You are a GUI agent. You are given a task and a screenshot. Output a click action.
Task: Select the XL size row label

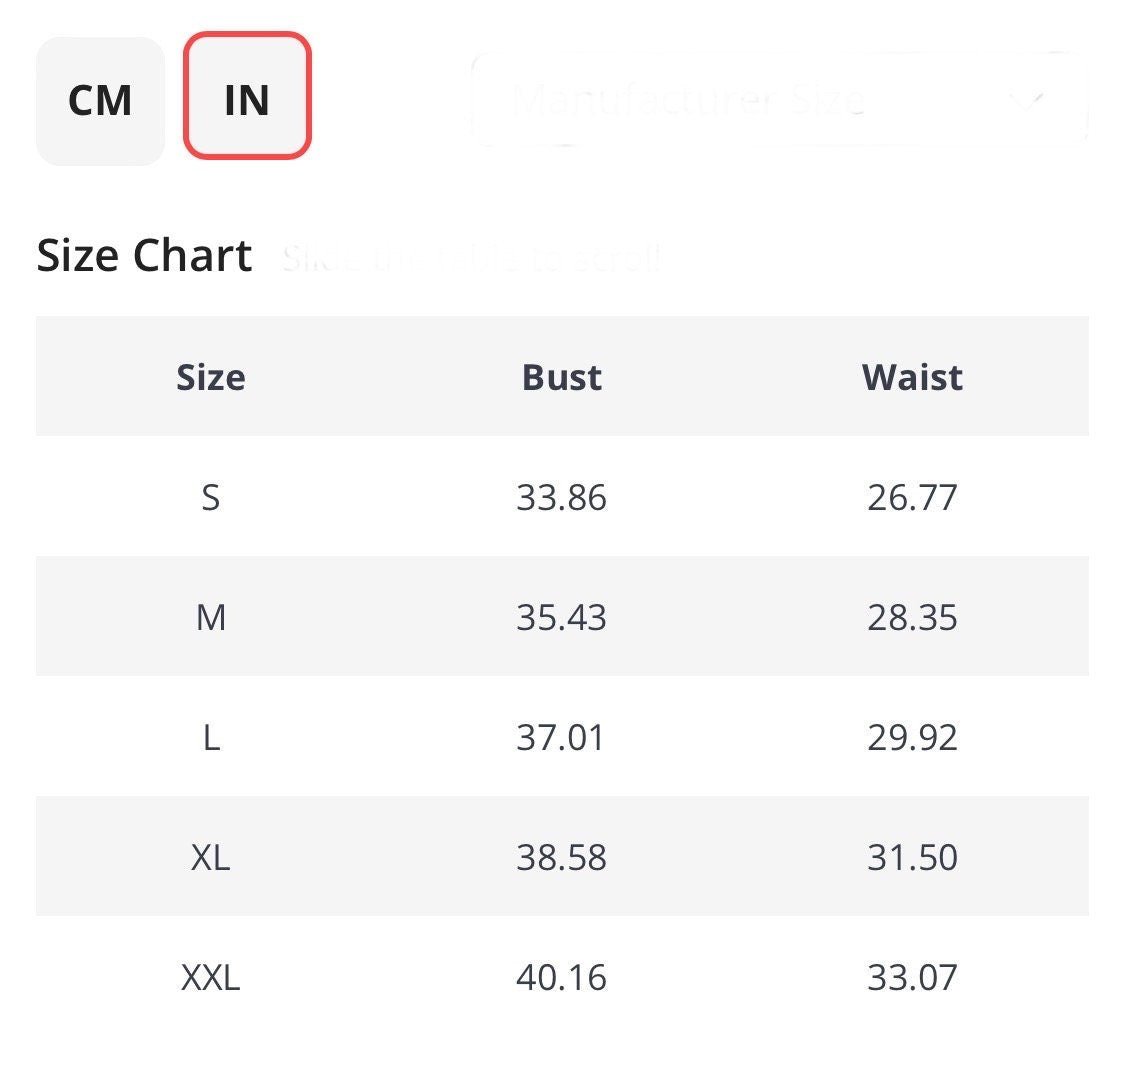click(x=211, y=857)
